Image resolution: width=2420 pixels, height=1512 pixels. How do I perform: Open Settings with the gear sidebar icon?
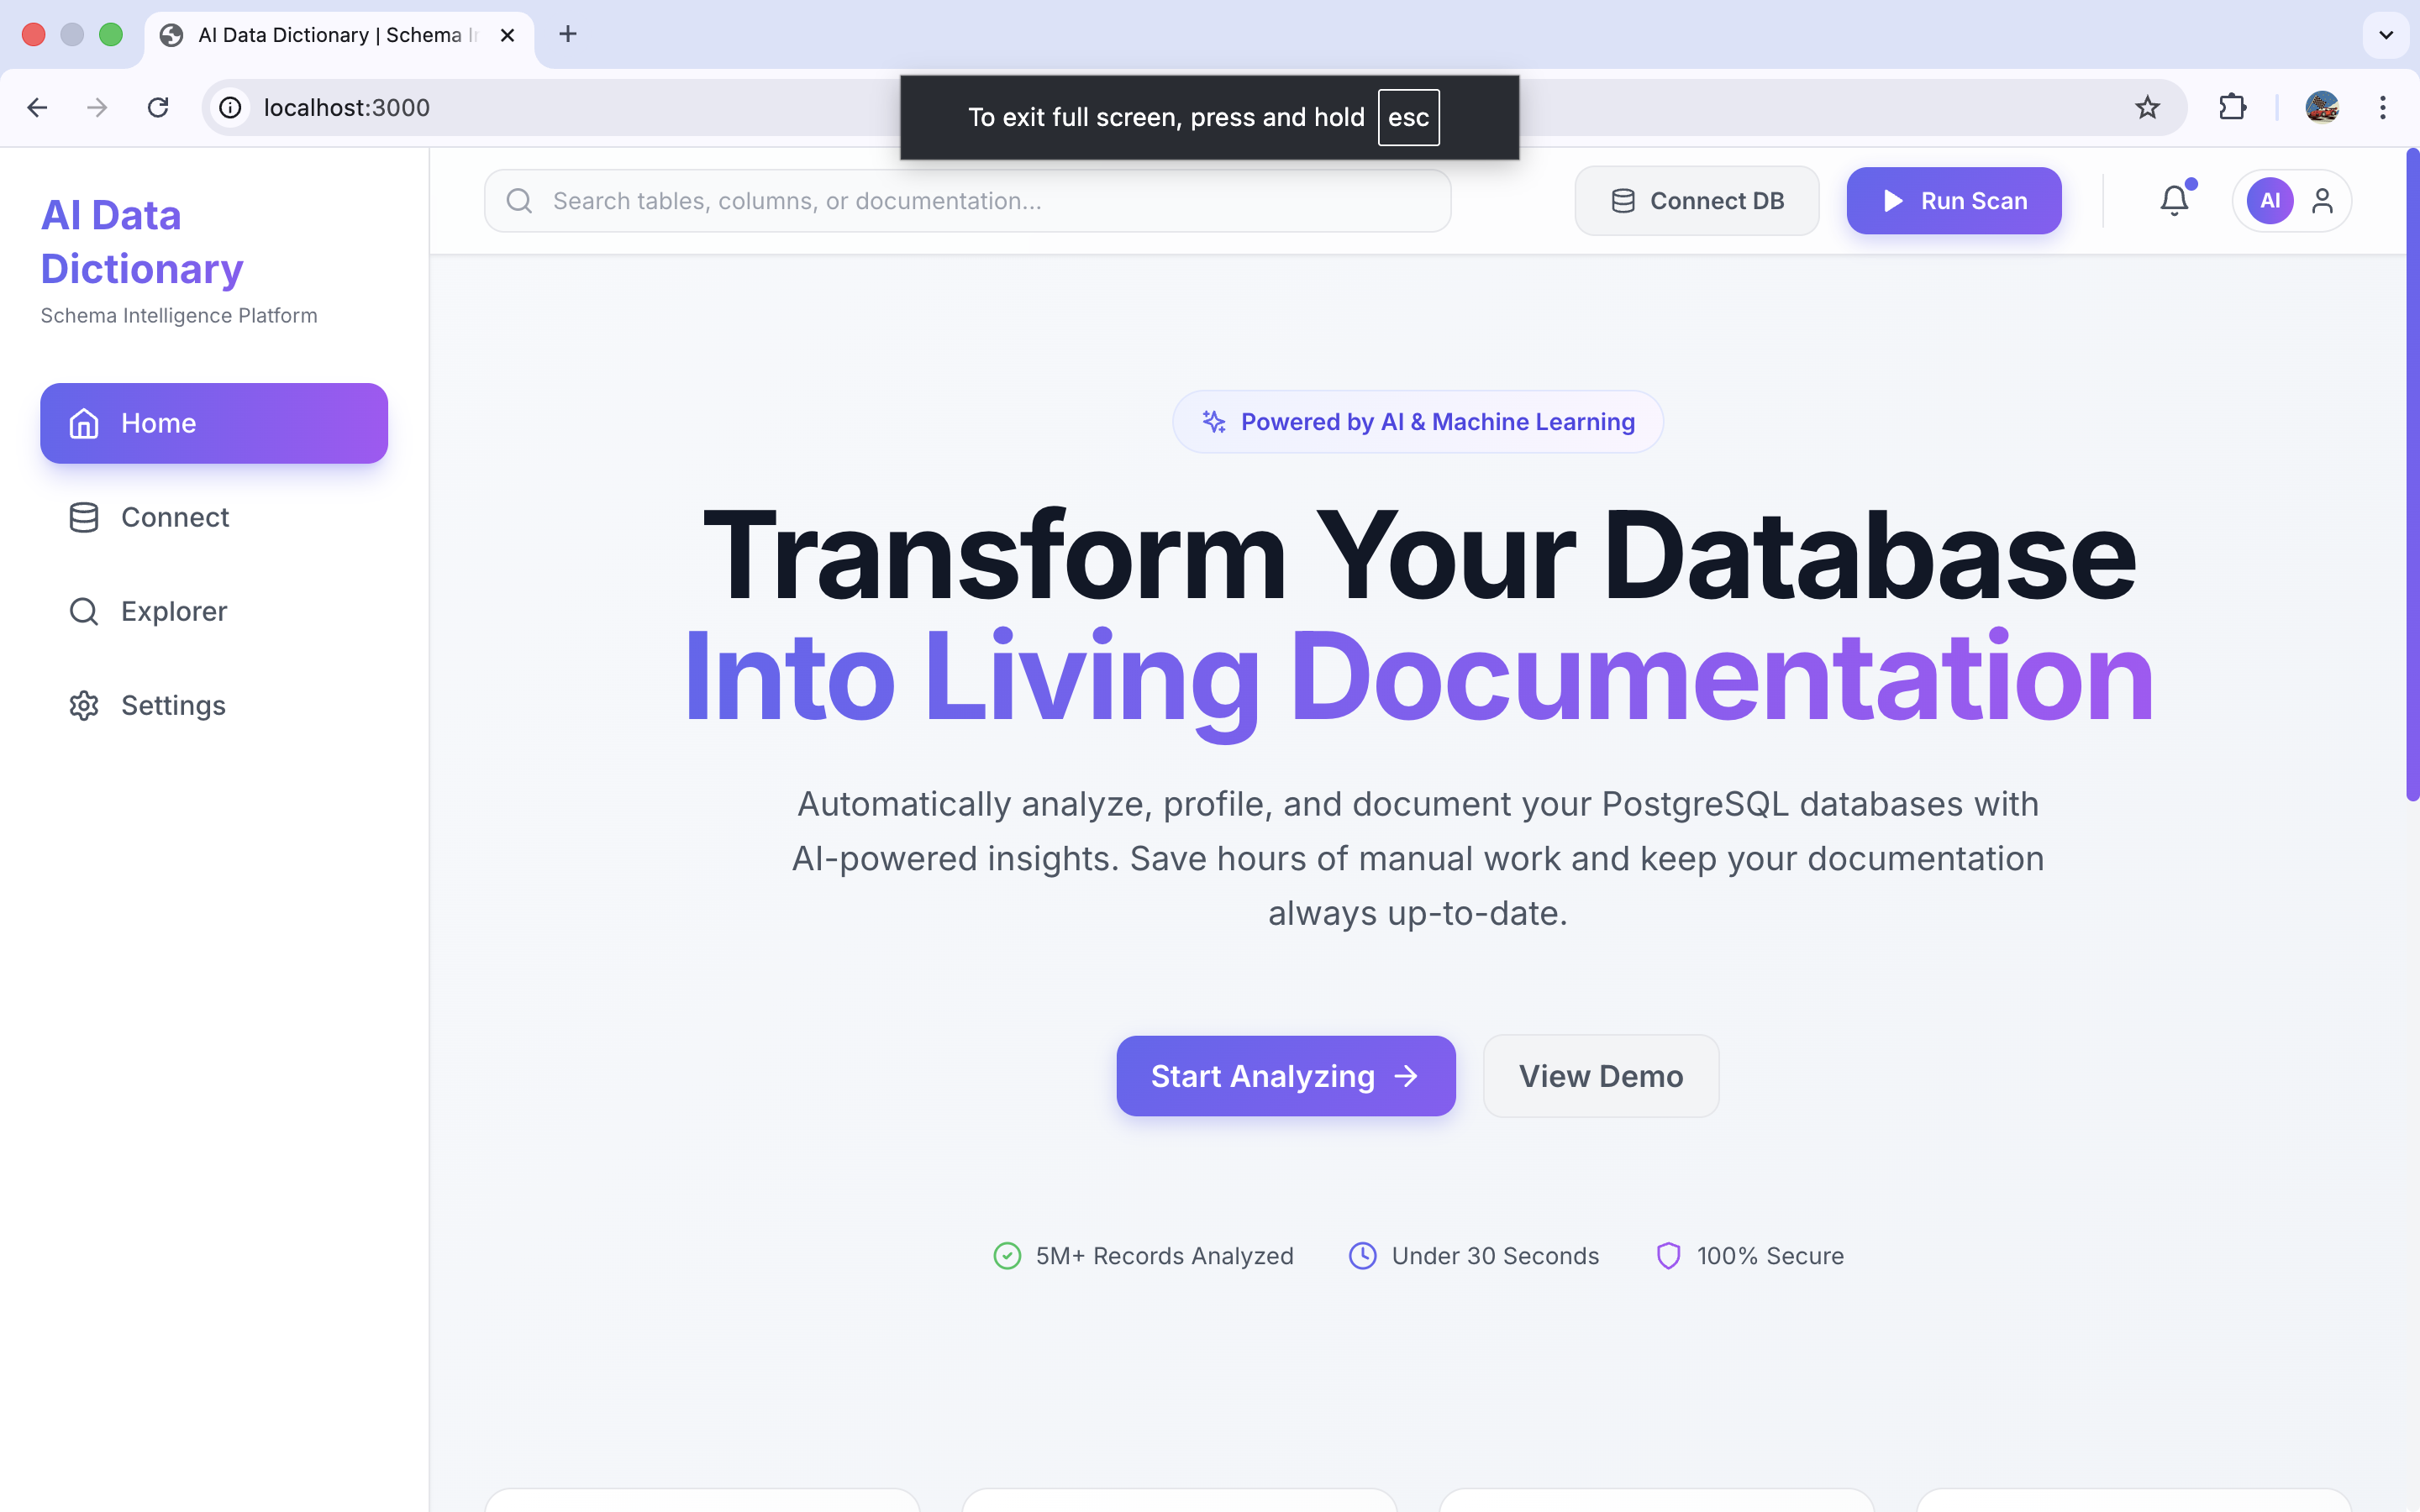[83, 705]
